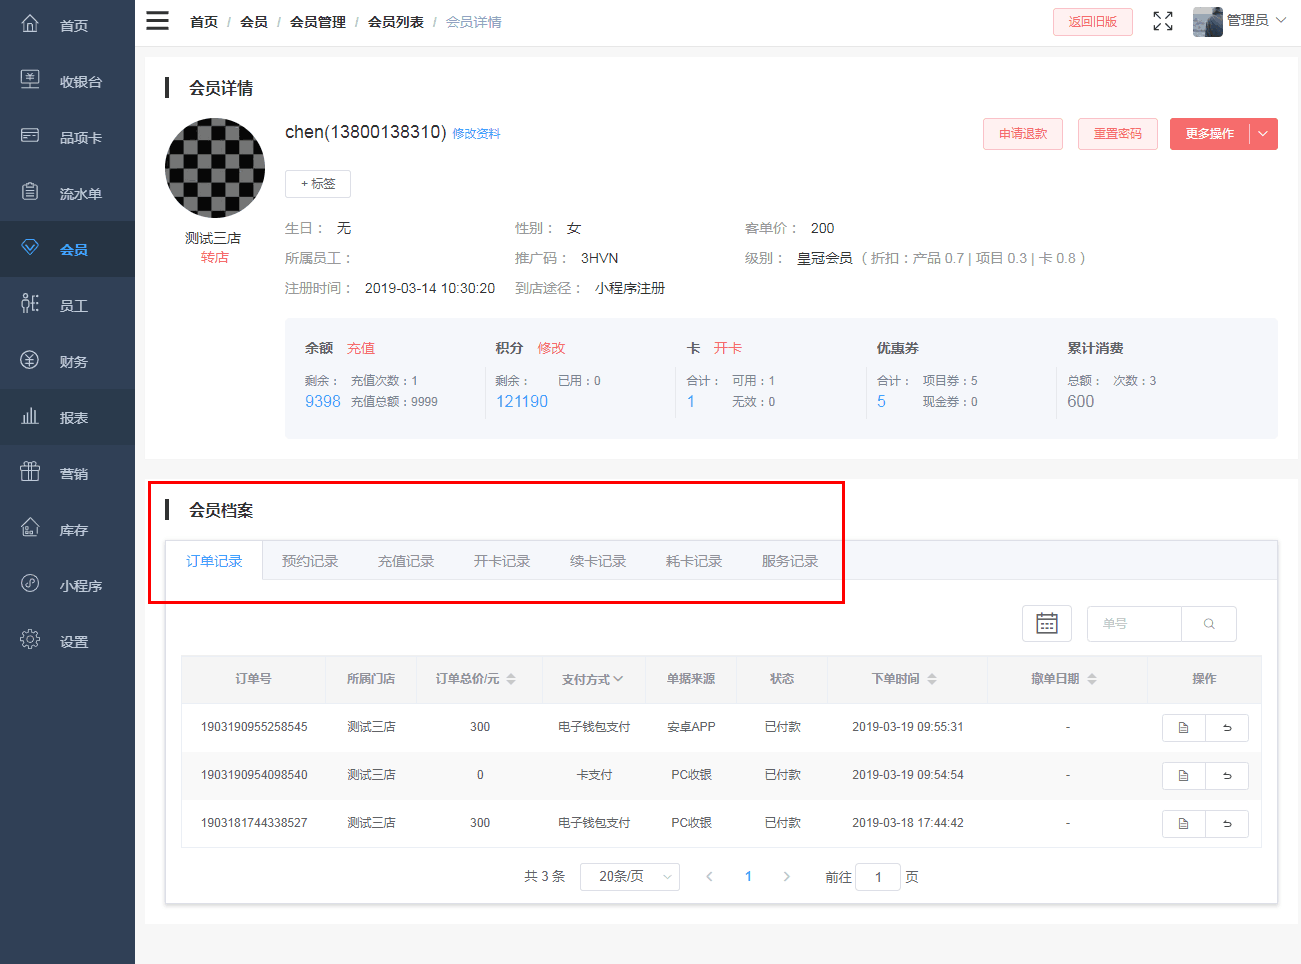Click the search magnifier icon button

(x=1209, y=623)
